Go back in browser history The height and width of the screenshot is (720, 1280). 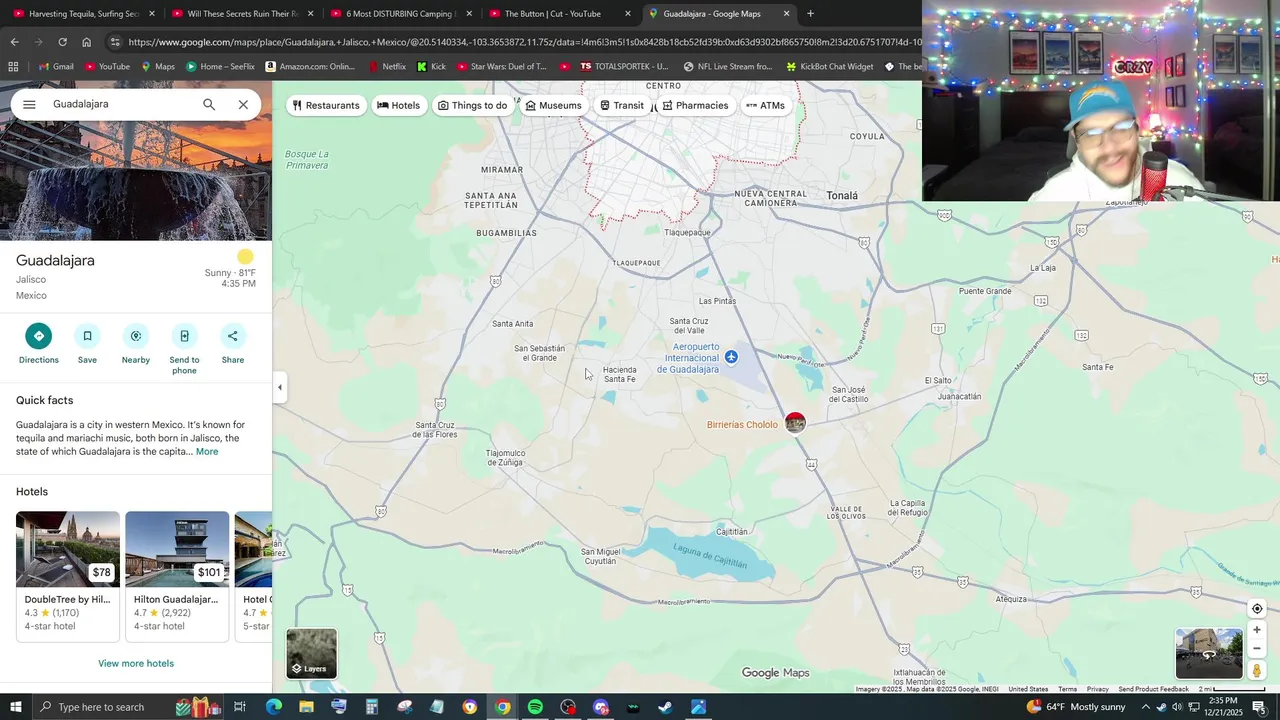click(14, 42)
